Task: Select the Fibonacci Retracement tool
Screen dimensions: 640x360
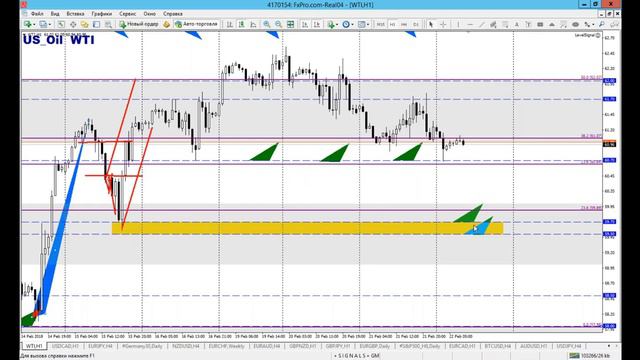Action: click(505, 24)
